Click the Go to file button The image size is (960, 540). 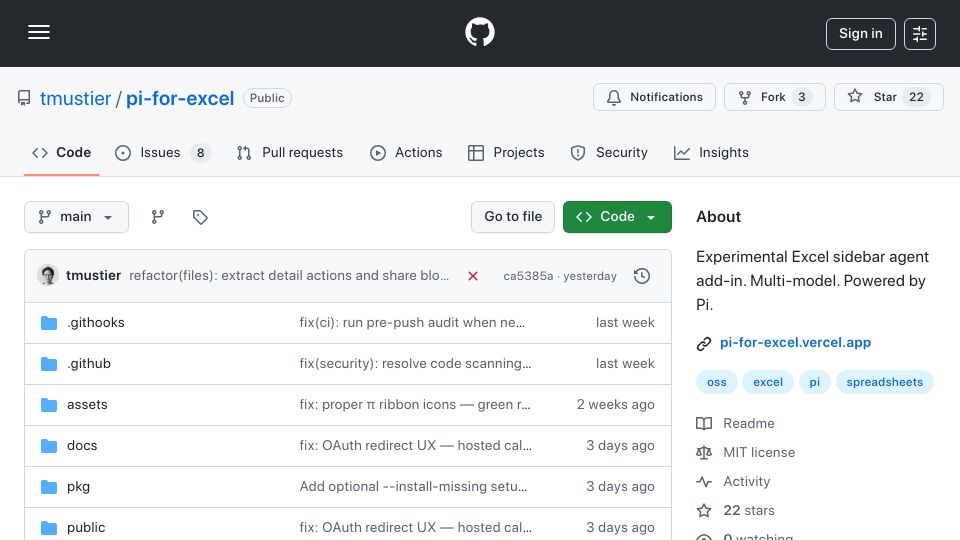click(513, 217)
